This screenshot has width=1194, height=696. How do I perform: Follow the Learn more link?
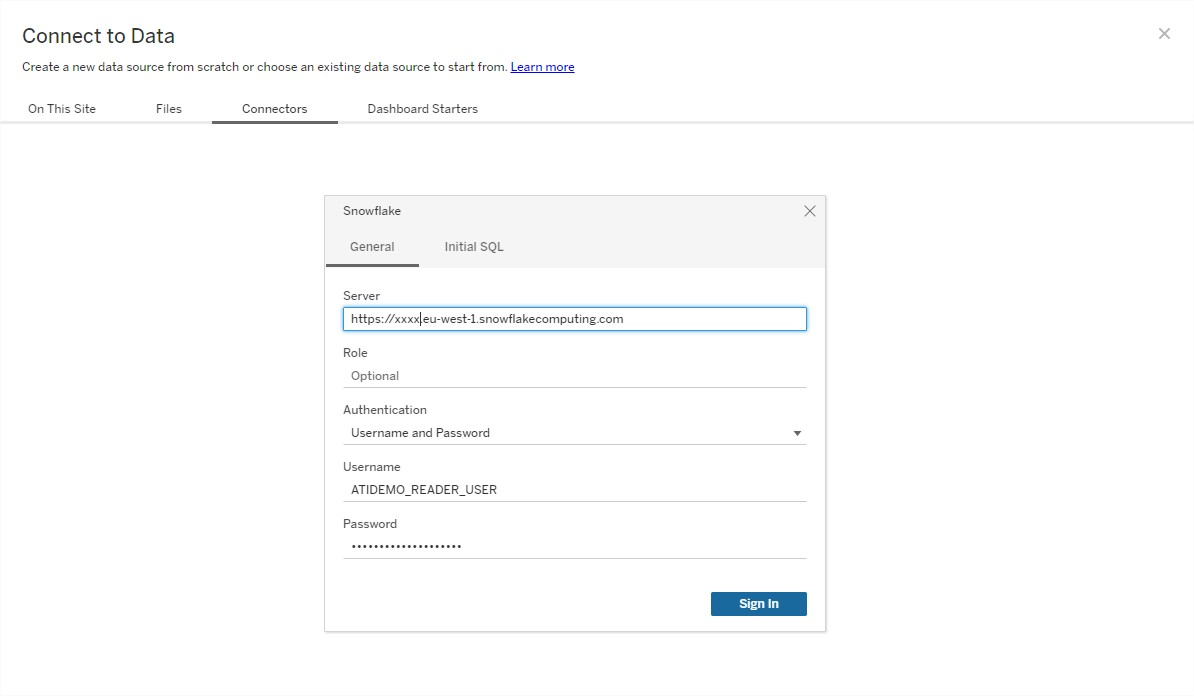(542, 67)
